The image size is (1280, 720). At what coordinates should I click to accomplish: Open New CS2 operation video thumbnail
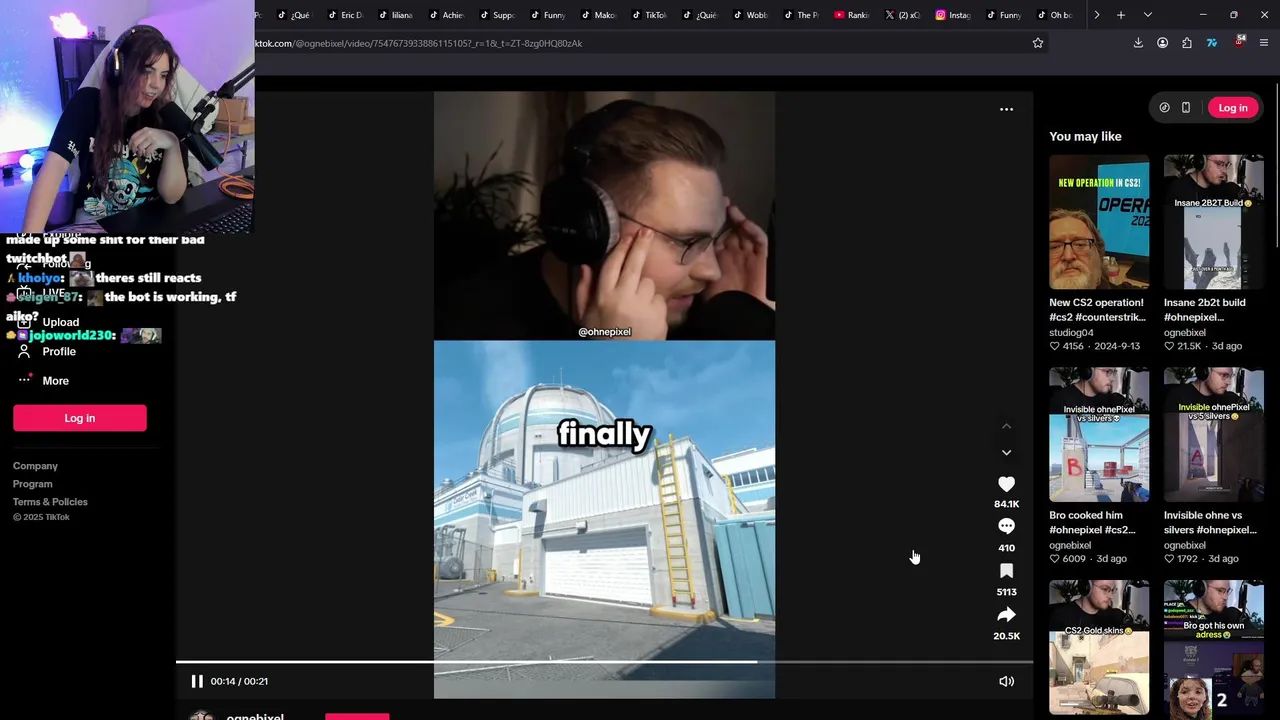tap(1099, 222)
